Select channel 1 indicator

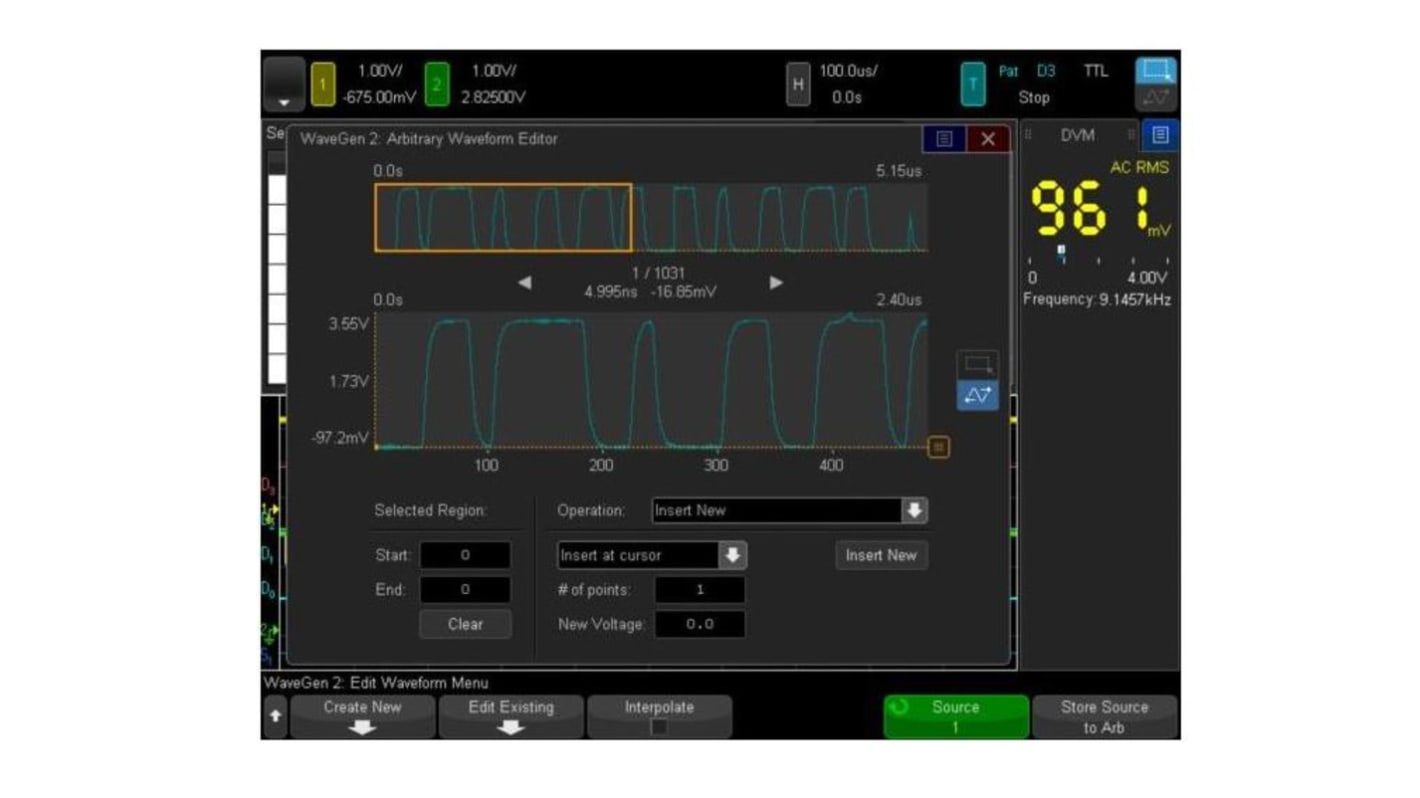tap(322, 85)
